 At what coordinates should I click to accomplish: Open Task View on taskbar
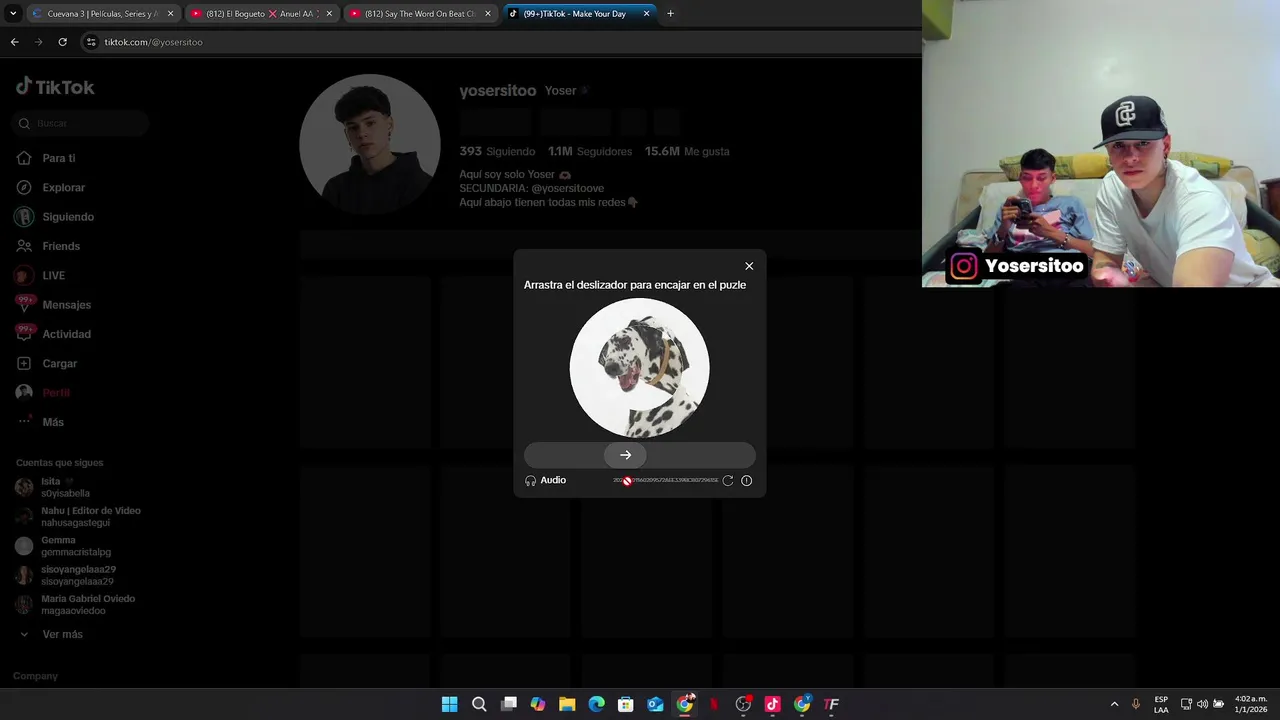508,704
